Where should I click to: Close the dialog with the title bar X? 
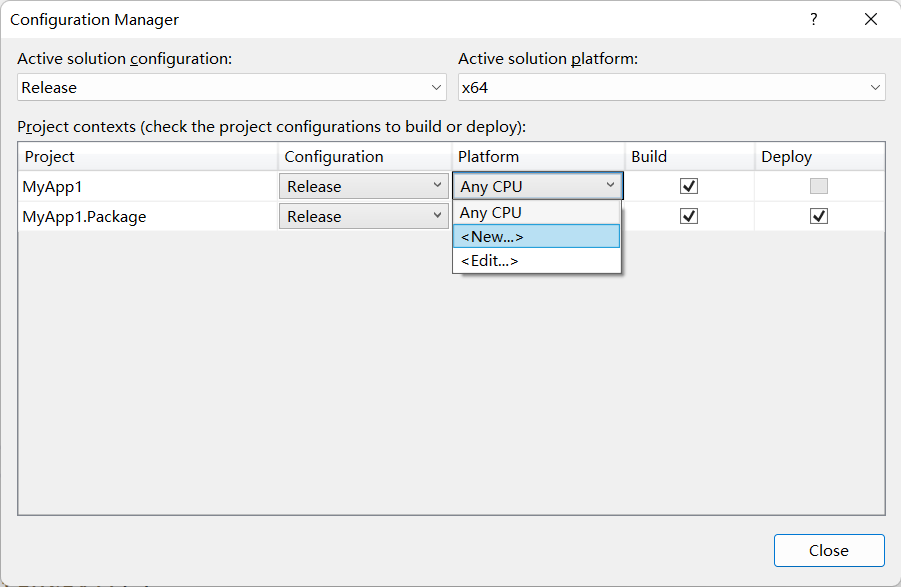[x=871, y=19]
